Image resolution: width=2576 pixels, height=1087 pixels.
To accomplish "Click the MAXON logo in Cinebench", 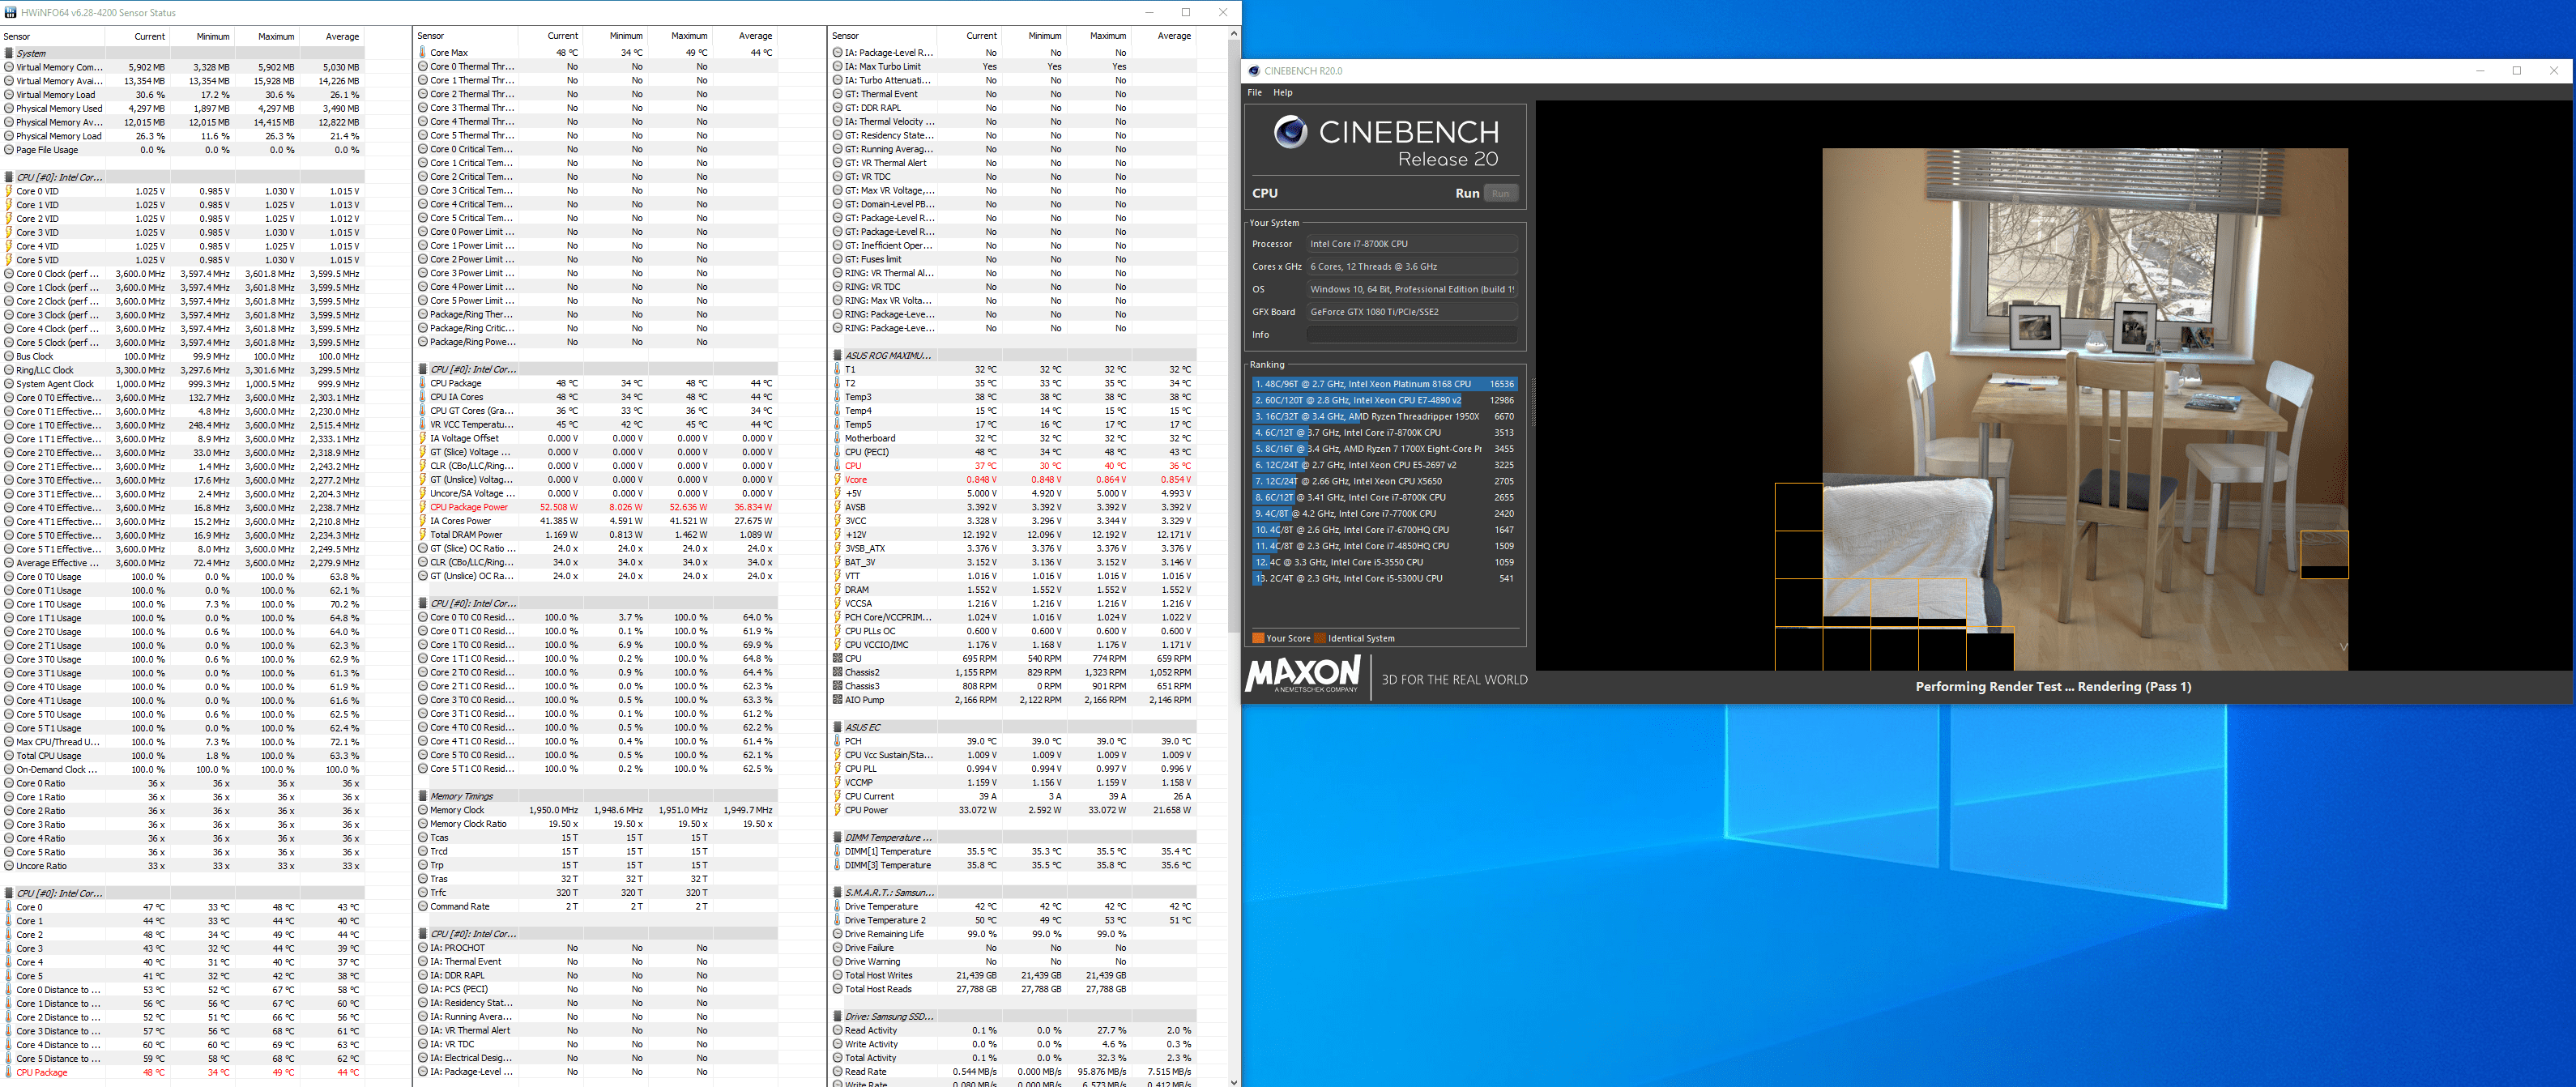I will click(1303, 675).
